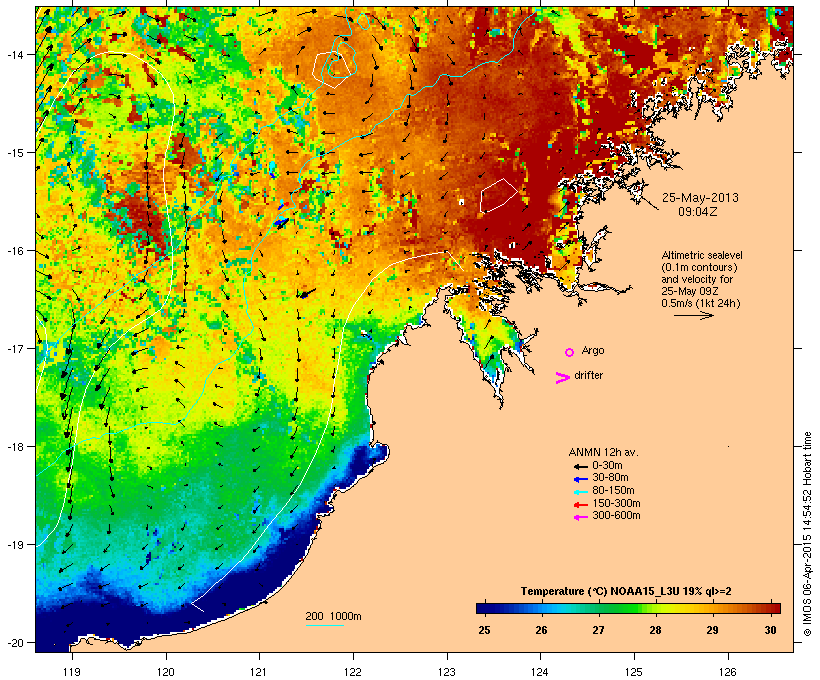This screenshot has height=680, width=820.
Task: Click the cyan 200 1000m isobath legend line
Action: click(x=324, y=625)
